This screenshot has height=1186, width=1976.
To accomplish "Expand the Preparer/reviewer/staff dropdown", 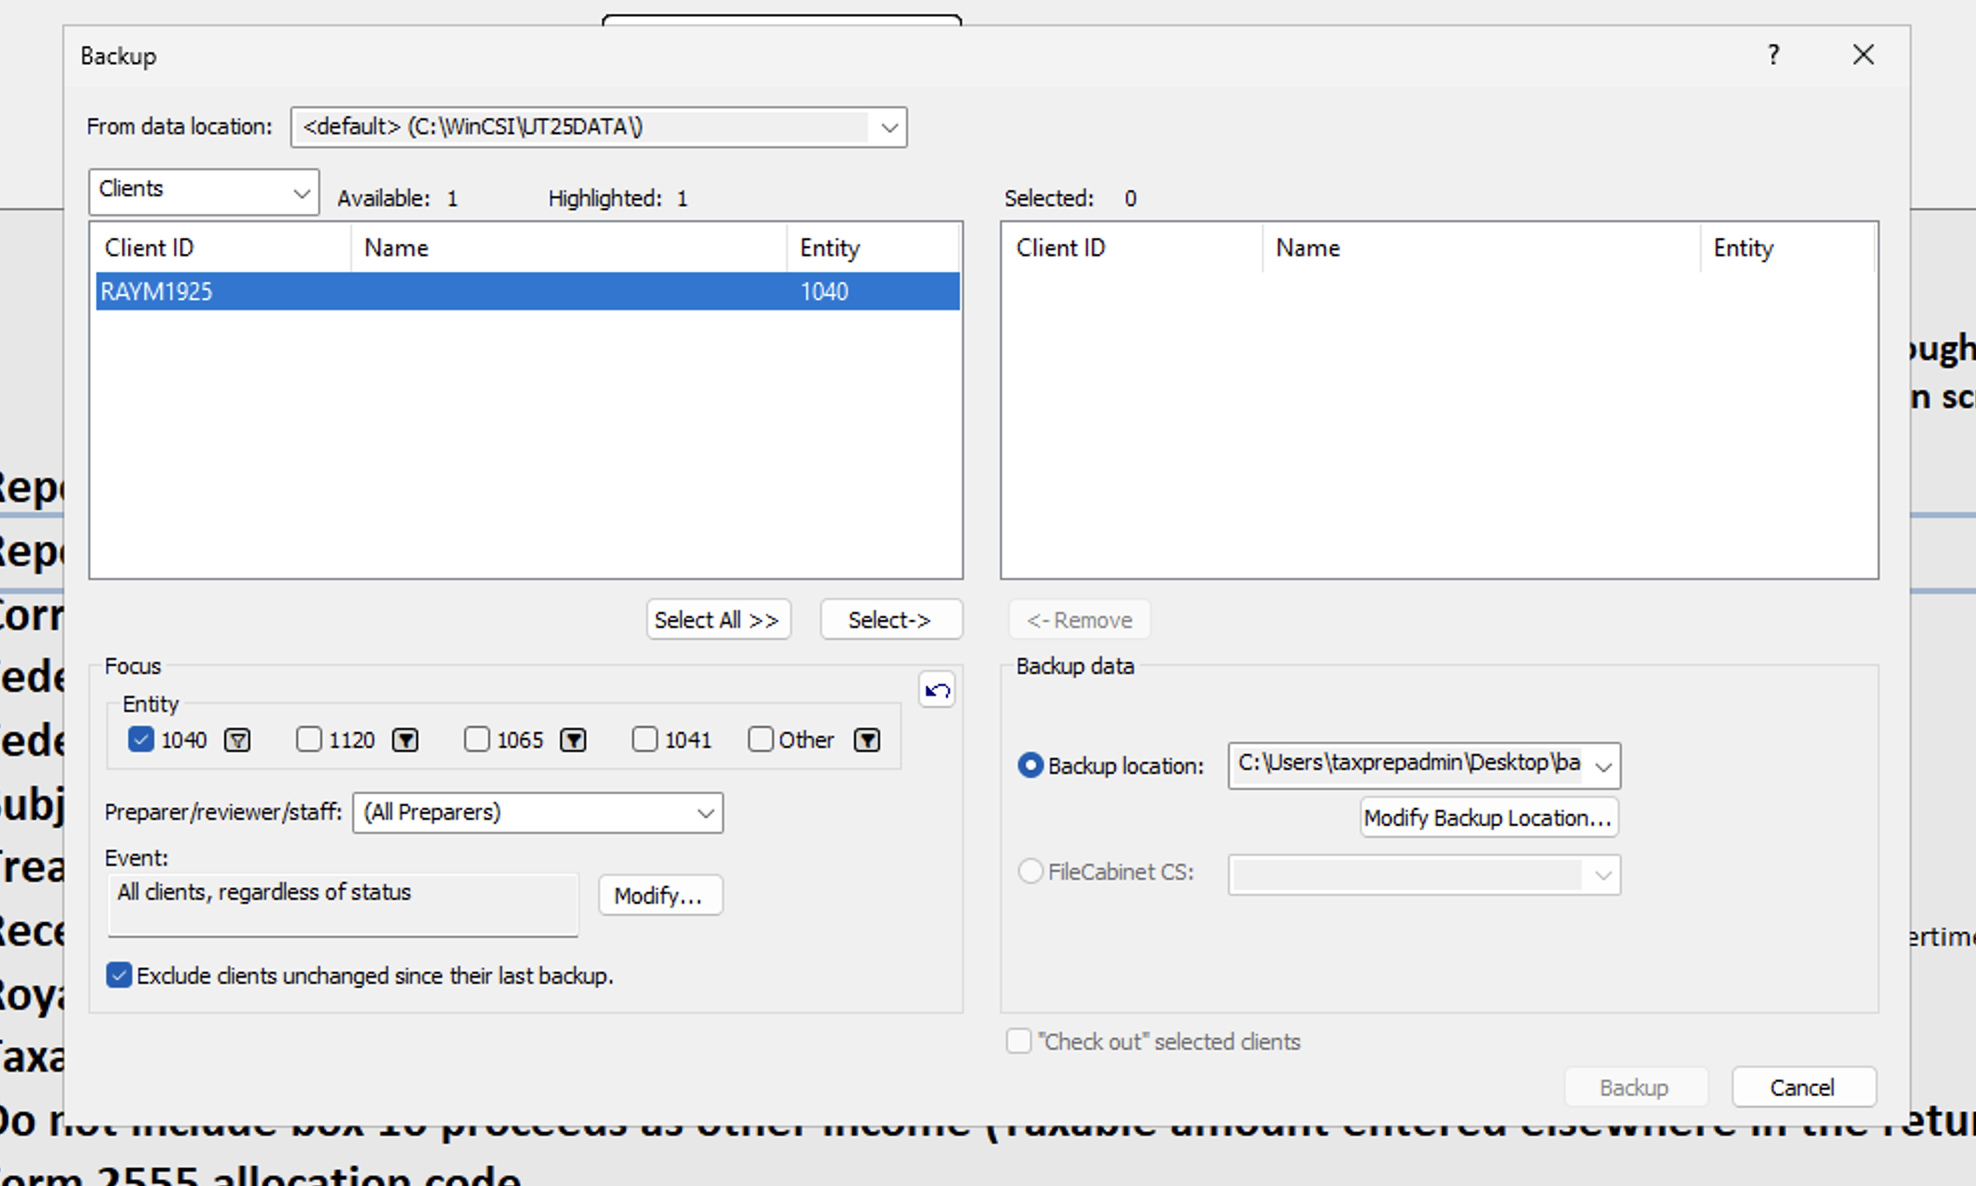I will 705,813.
